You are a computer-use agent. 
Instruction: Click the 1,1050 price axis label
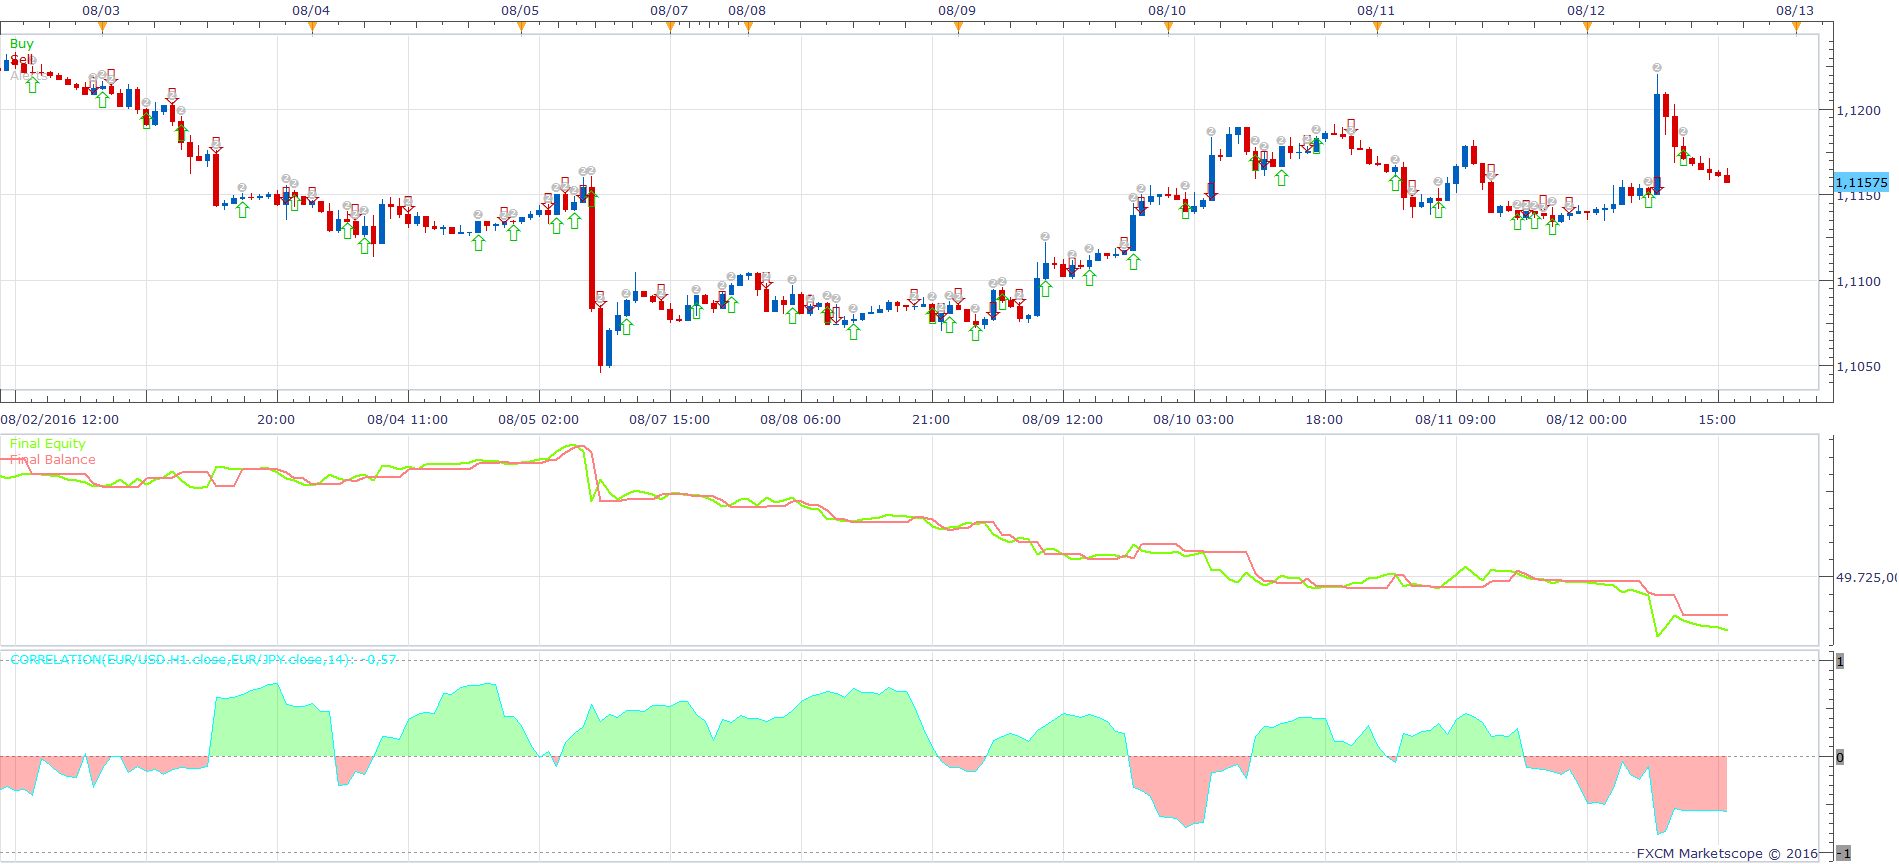pyautogui.click(x=1859, y=367)
